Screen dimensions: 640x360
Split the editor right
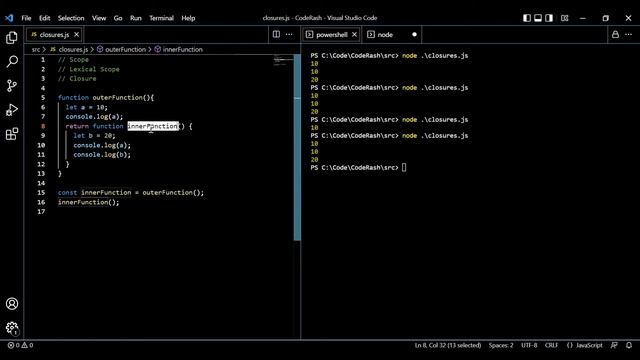pyautogui.click(x=276, y=34)
